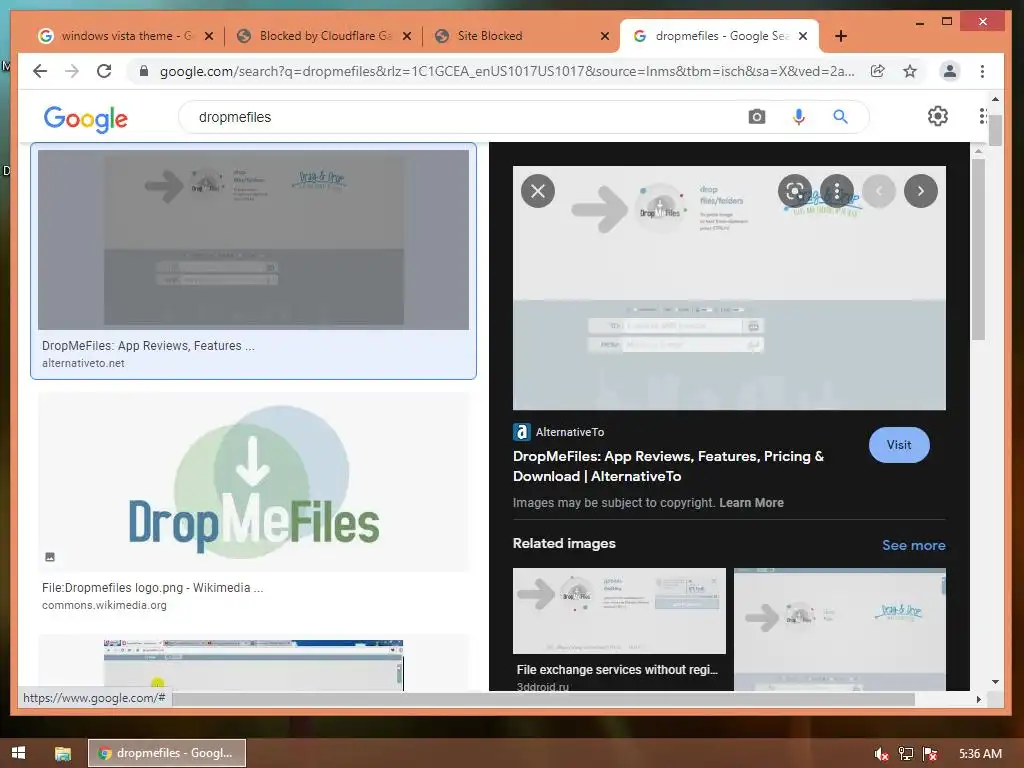Click the AlternativeTo site favicon
Screen dimensions: 1024x768
tap(521, 432)
